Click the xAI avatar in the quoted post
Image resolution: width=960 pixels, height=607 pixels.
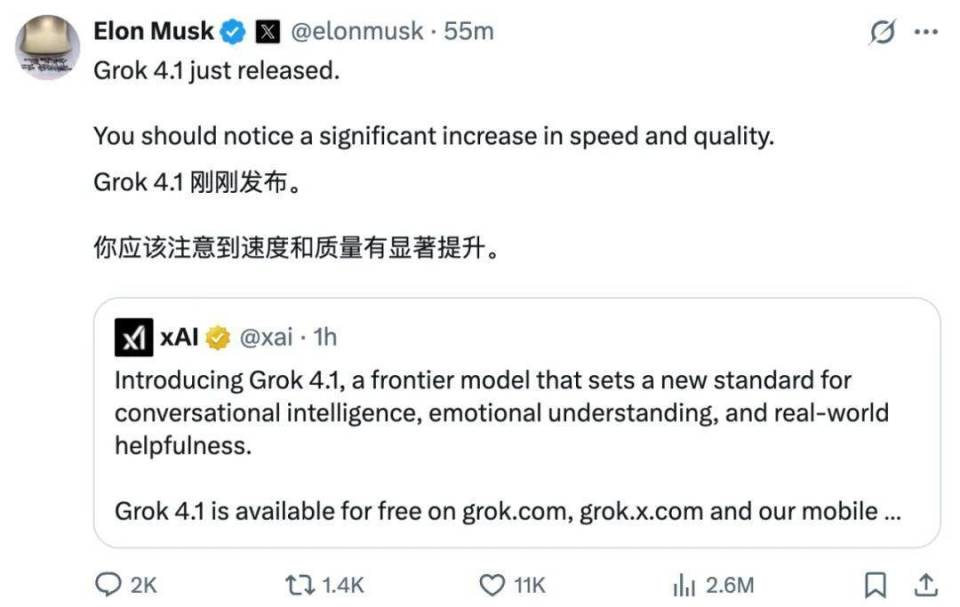click(x=134, y=338)
